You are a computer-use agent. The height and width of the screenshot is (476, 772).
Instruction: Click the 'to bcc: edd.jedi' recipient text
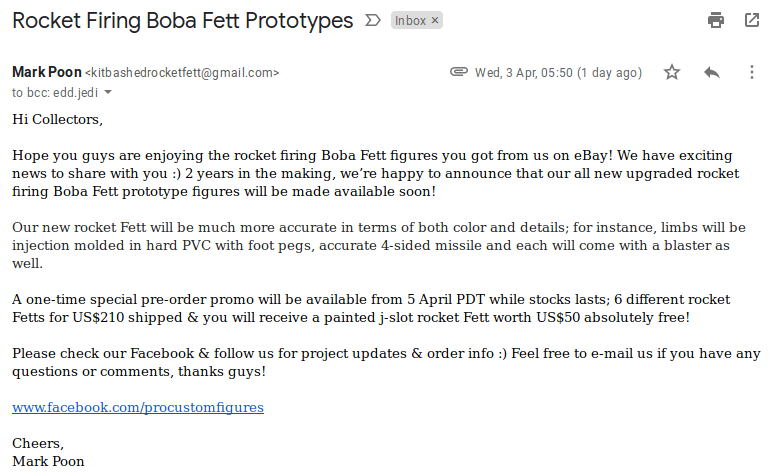click(x=55, y=93)
